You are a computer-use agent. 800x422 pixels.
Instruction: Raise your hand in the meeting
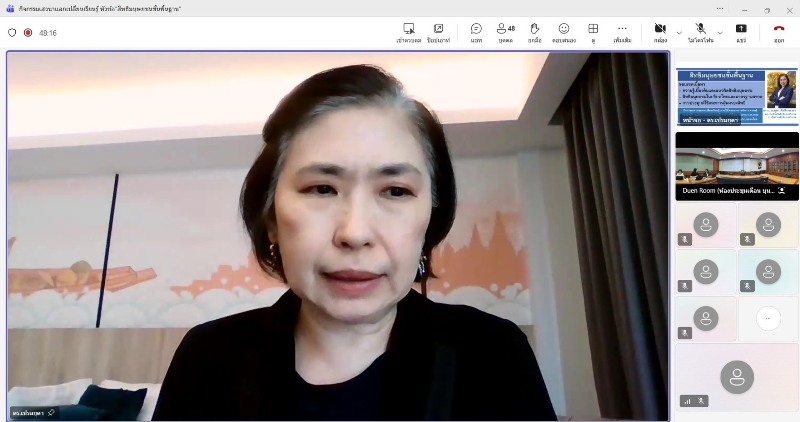click(535, 32)
